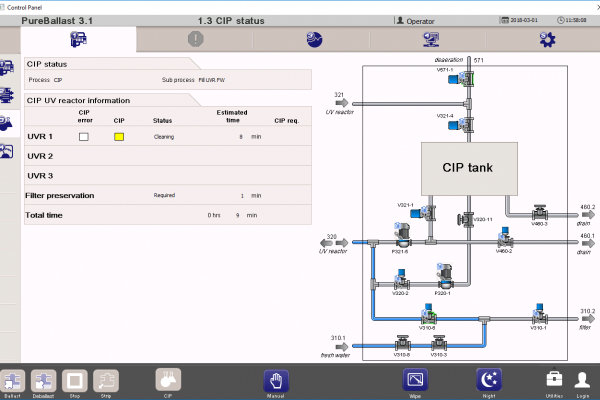Click manual valve V310-8 on fresh water line
This screenshot has height=400, width=600.
point(403,343)
